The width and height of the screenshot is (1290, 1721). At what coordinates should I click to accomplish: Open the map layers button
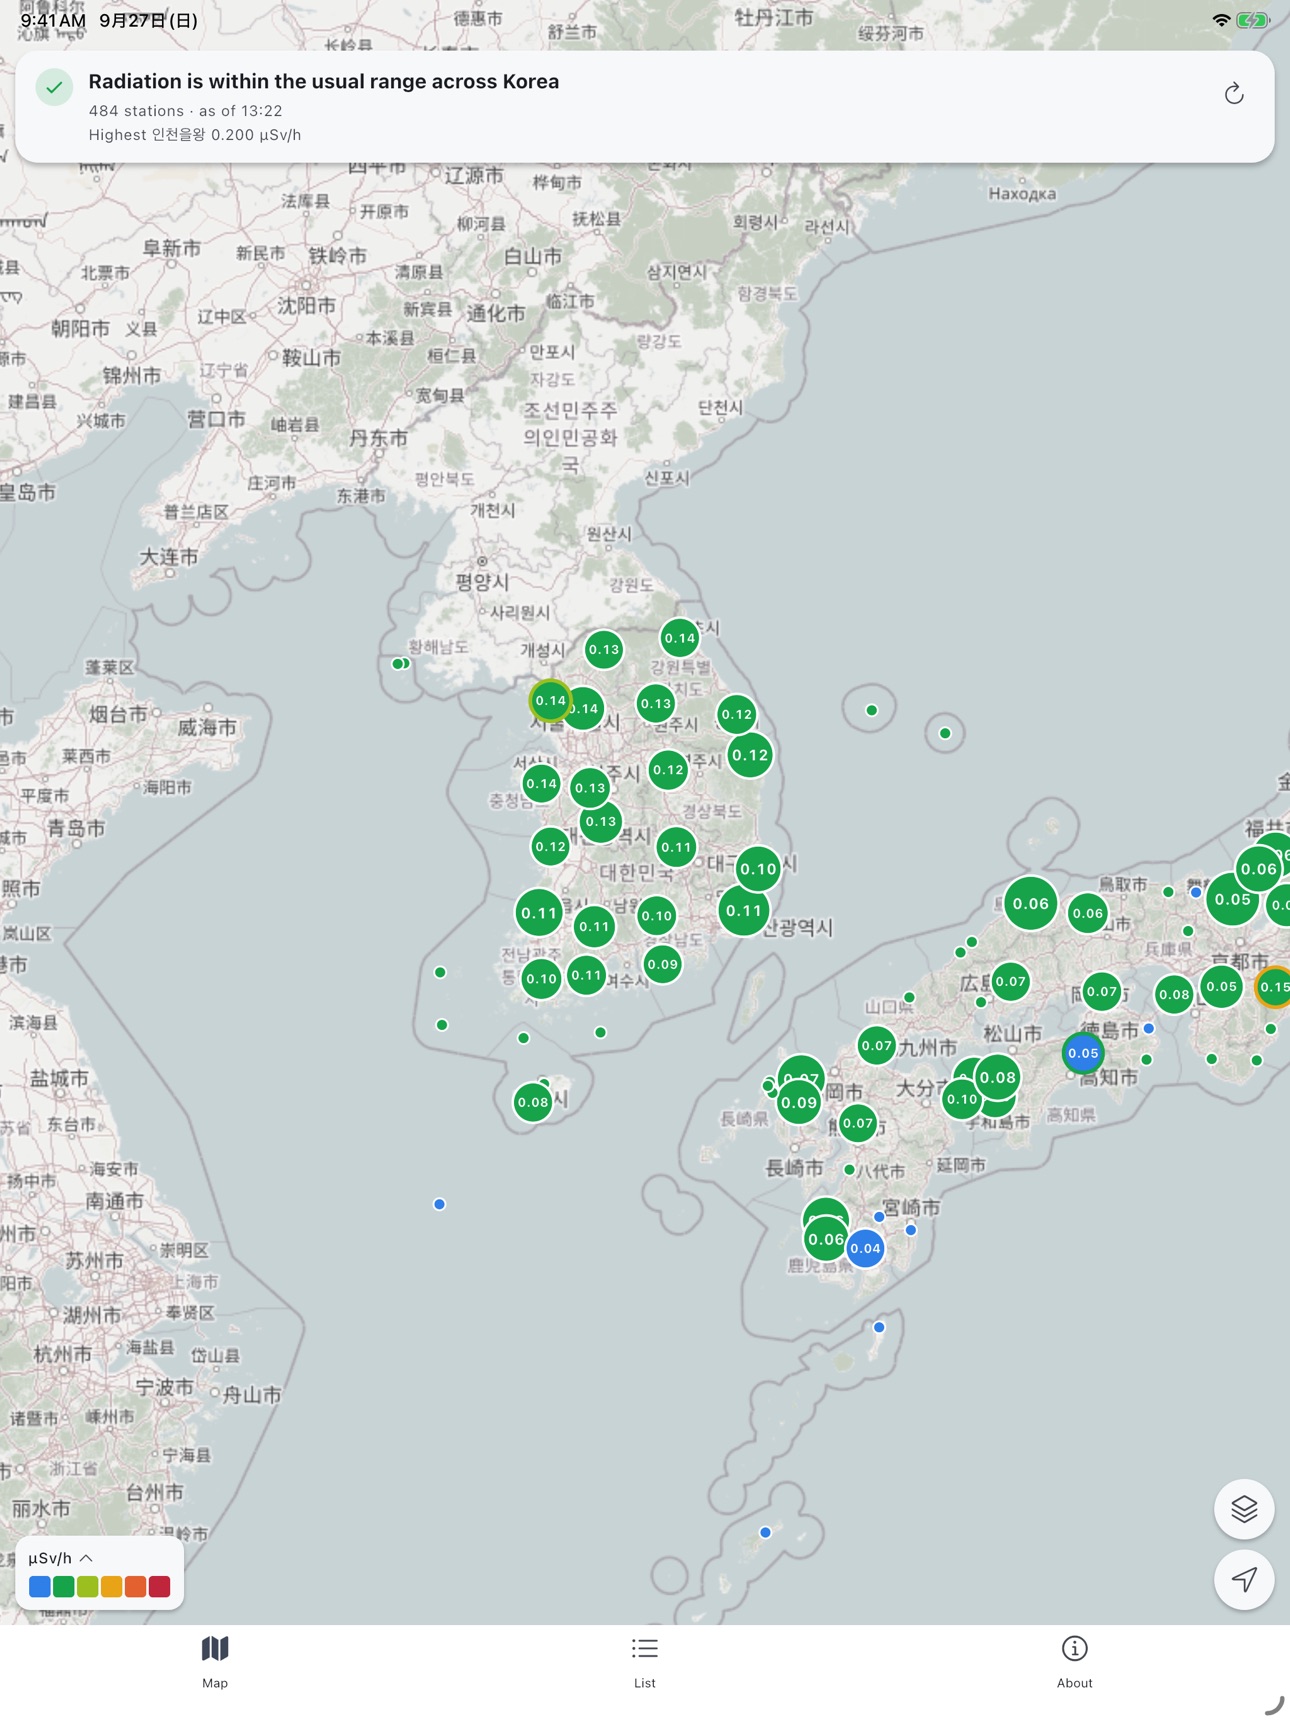coord(1244,1508)
